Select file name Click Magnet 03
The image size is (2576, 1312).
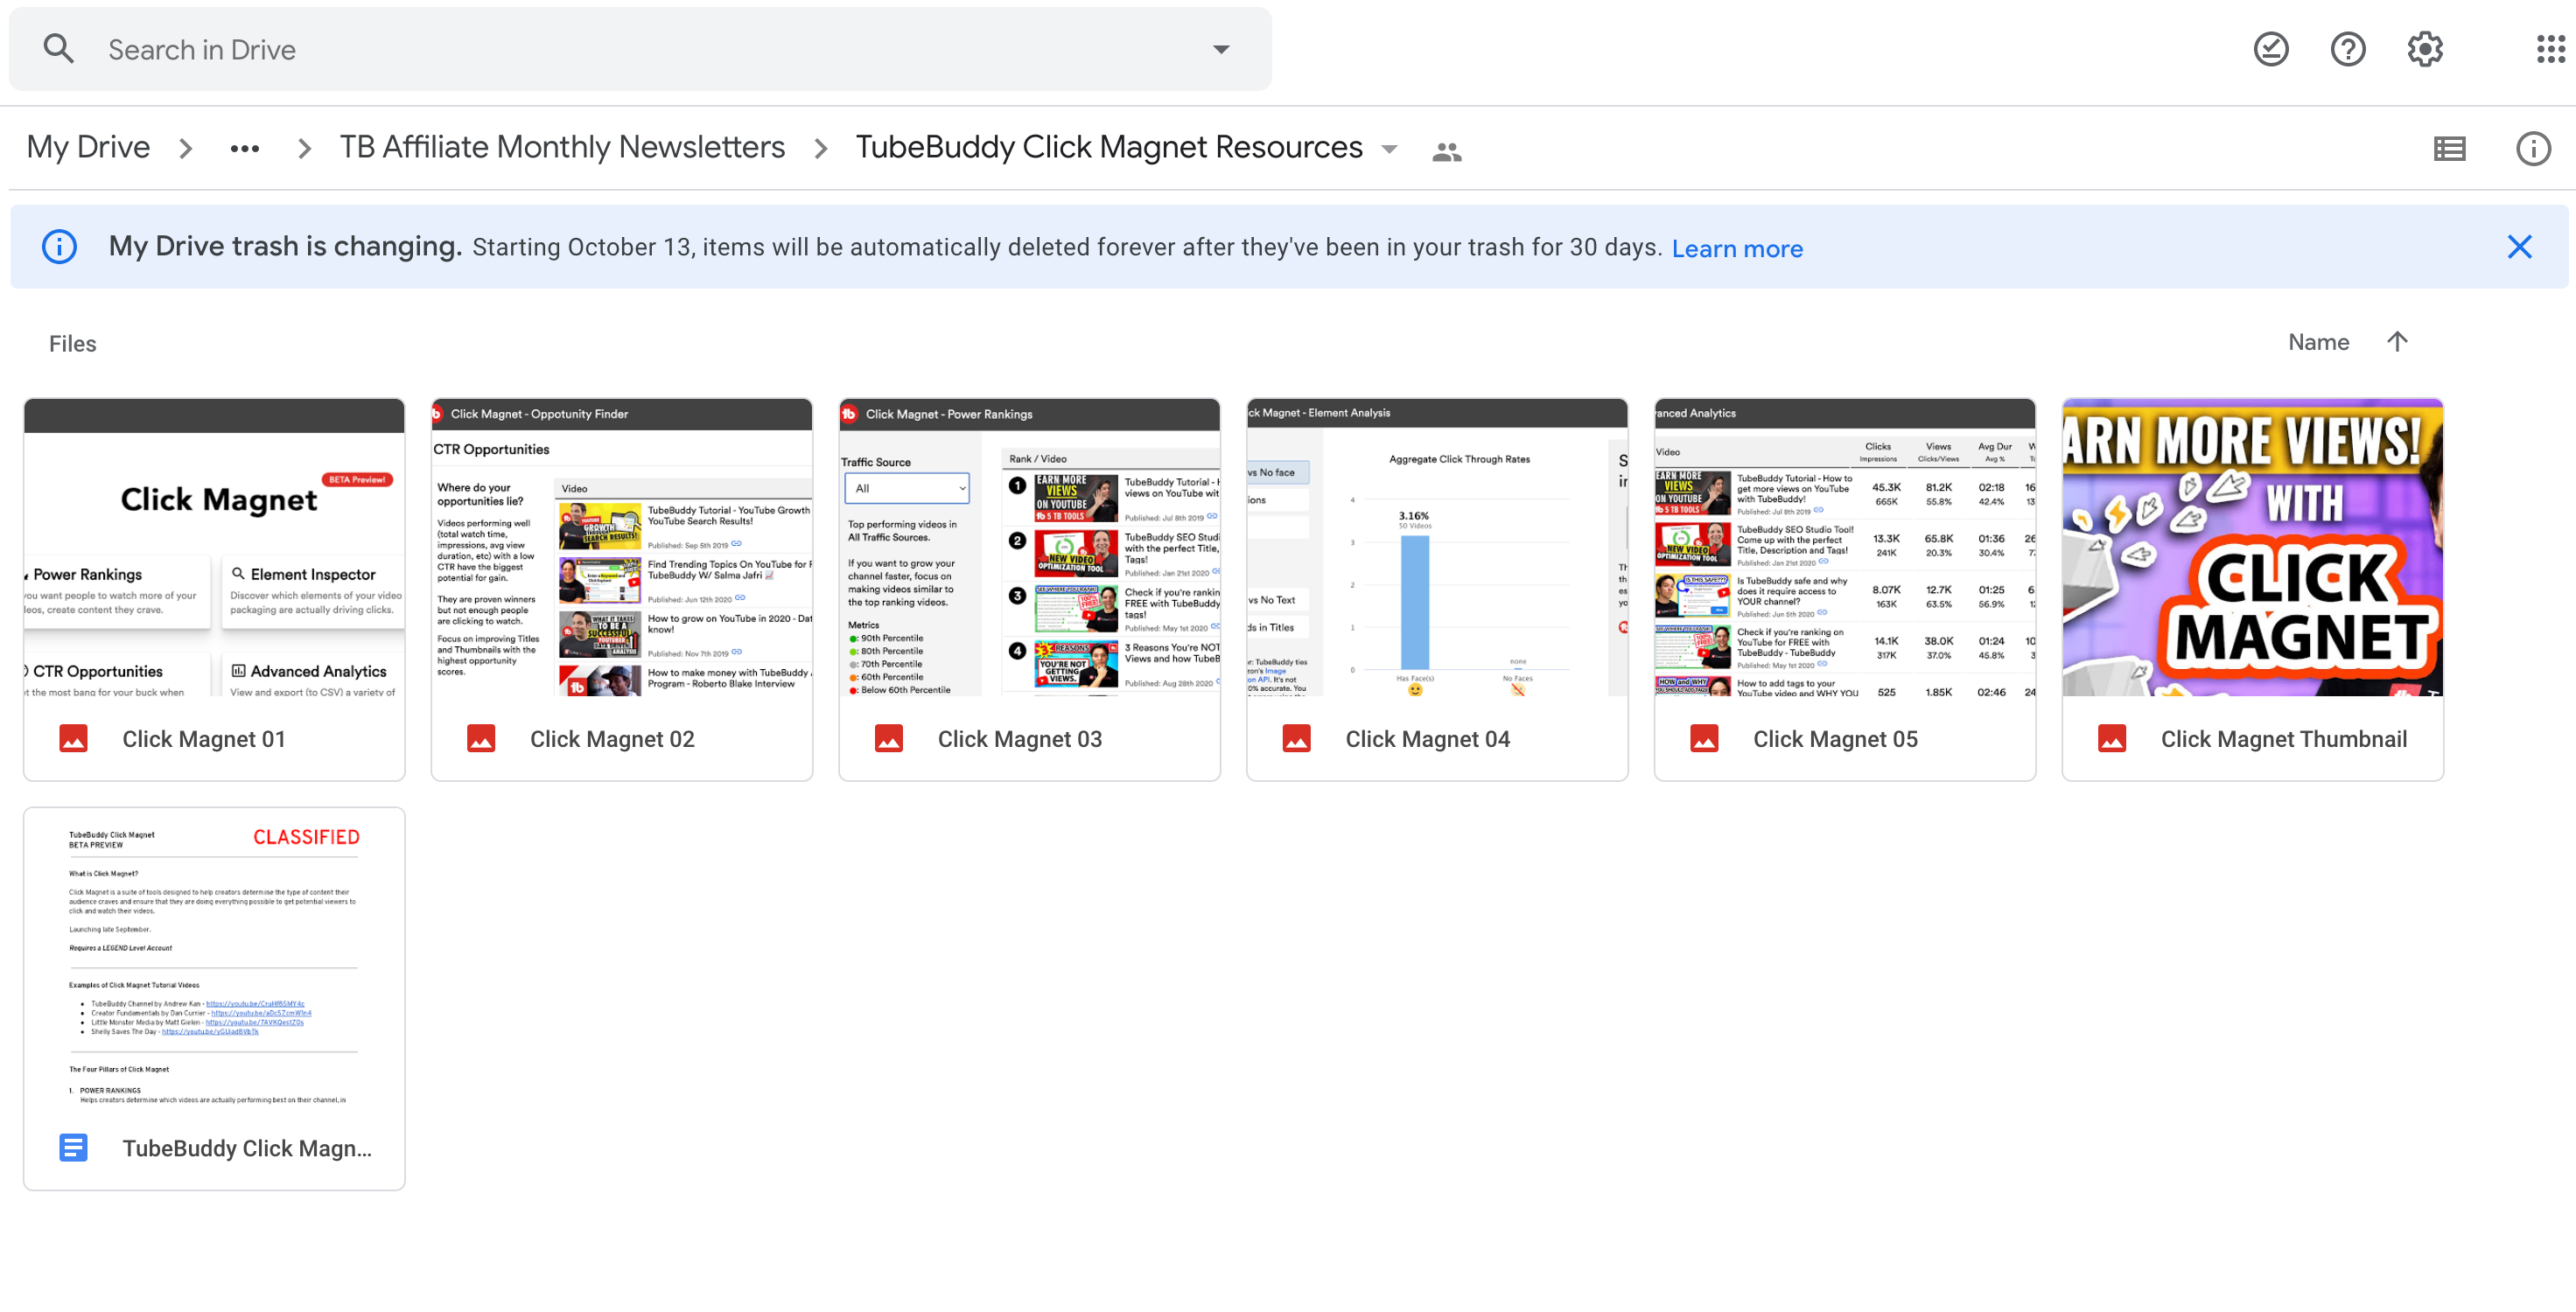pyautogui.click(x=1020, y=739)
